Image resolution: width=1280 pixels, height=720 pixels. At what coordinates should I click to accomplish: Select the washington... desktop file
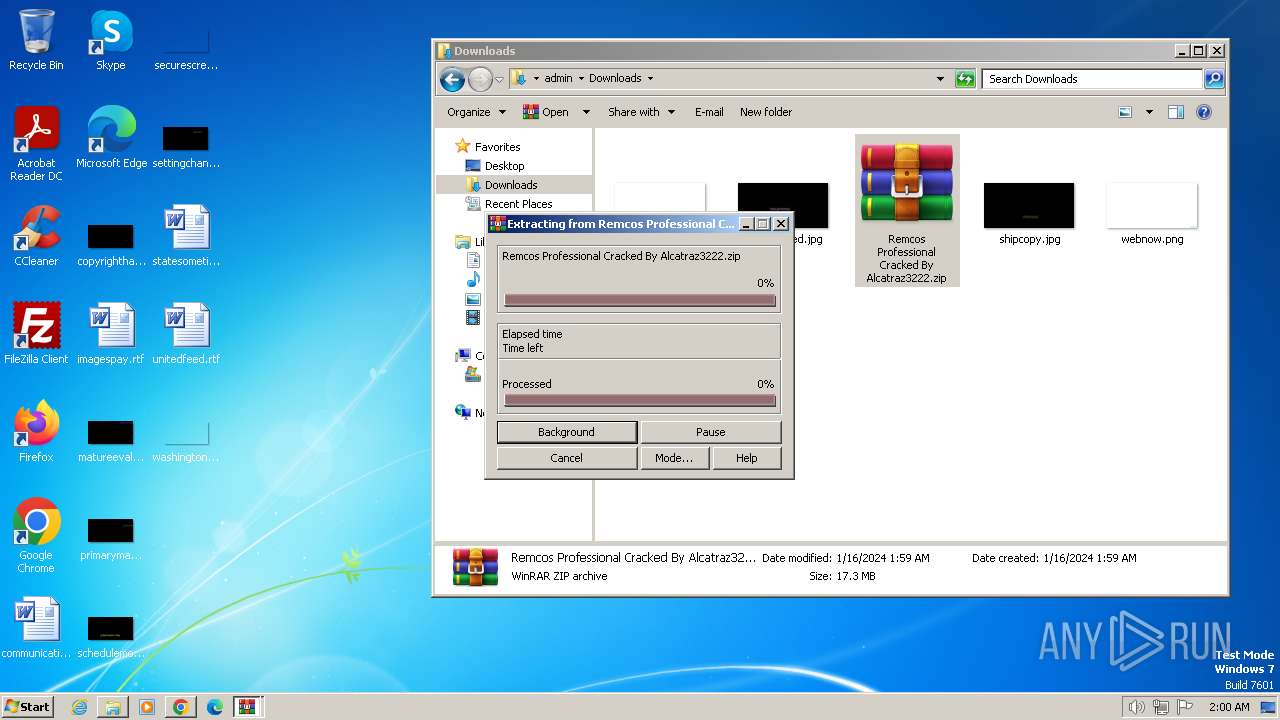pyautogui.click(x=186, y=439)
